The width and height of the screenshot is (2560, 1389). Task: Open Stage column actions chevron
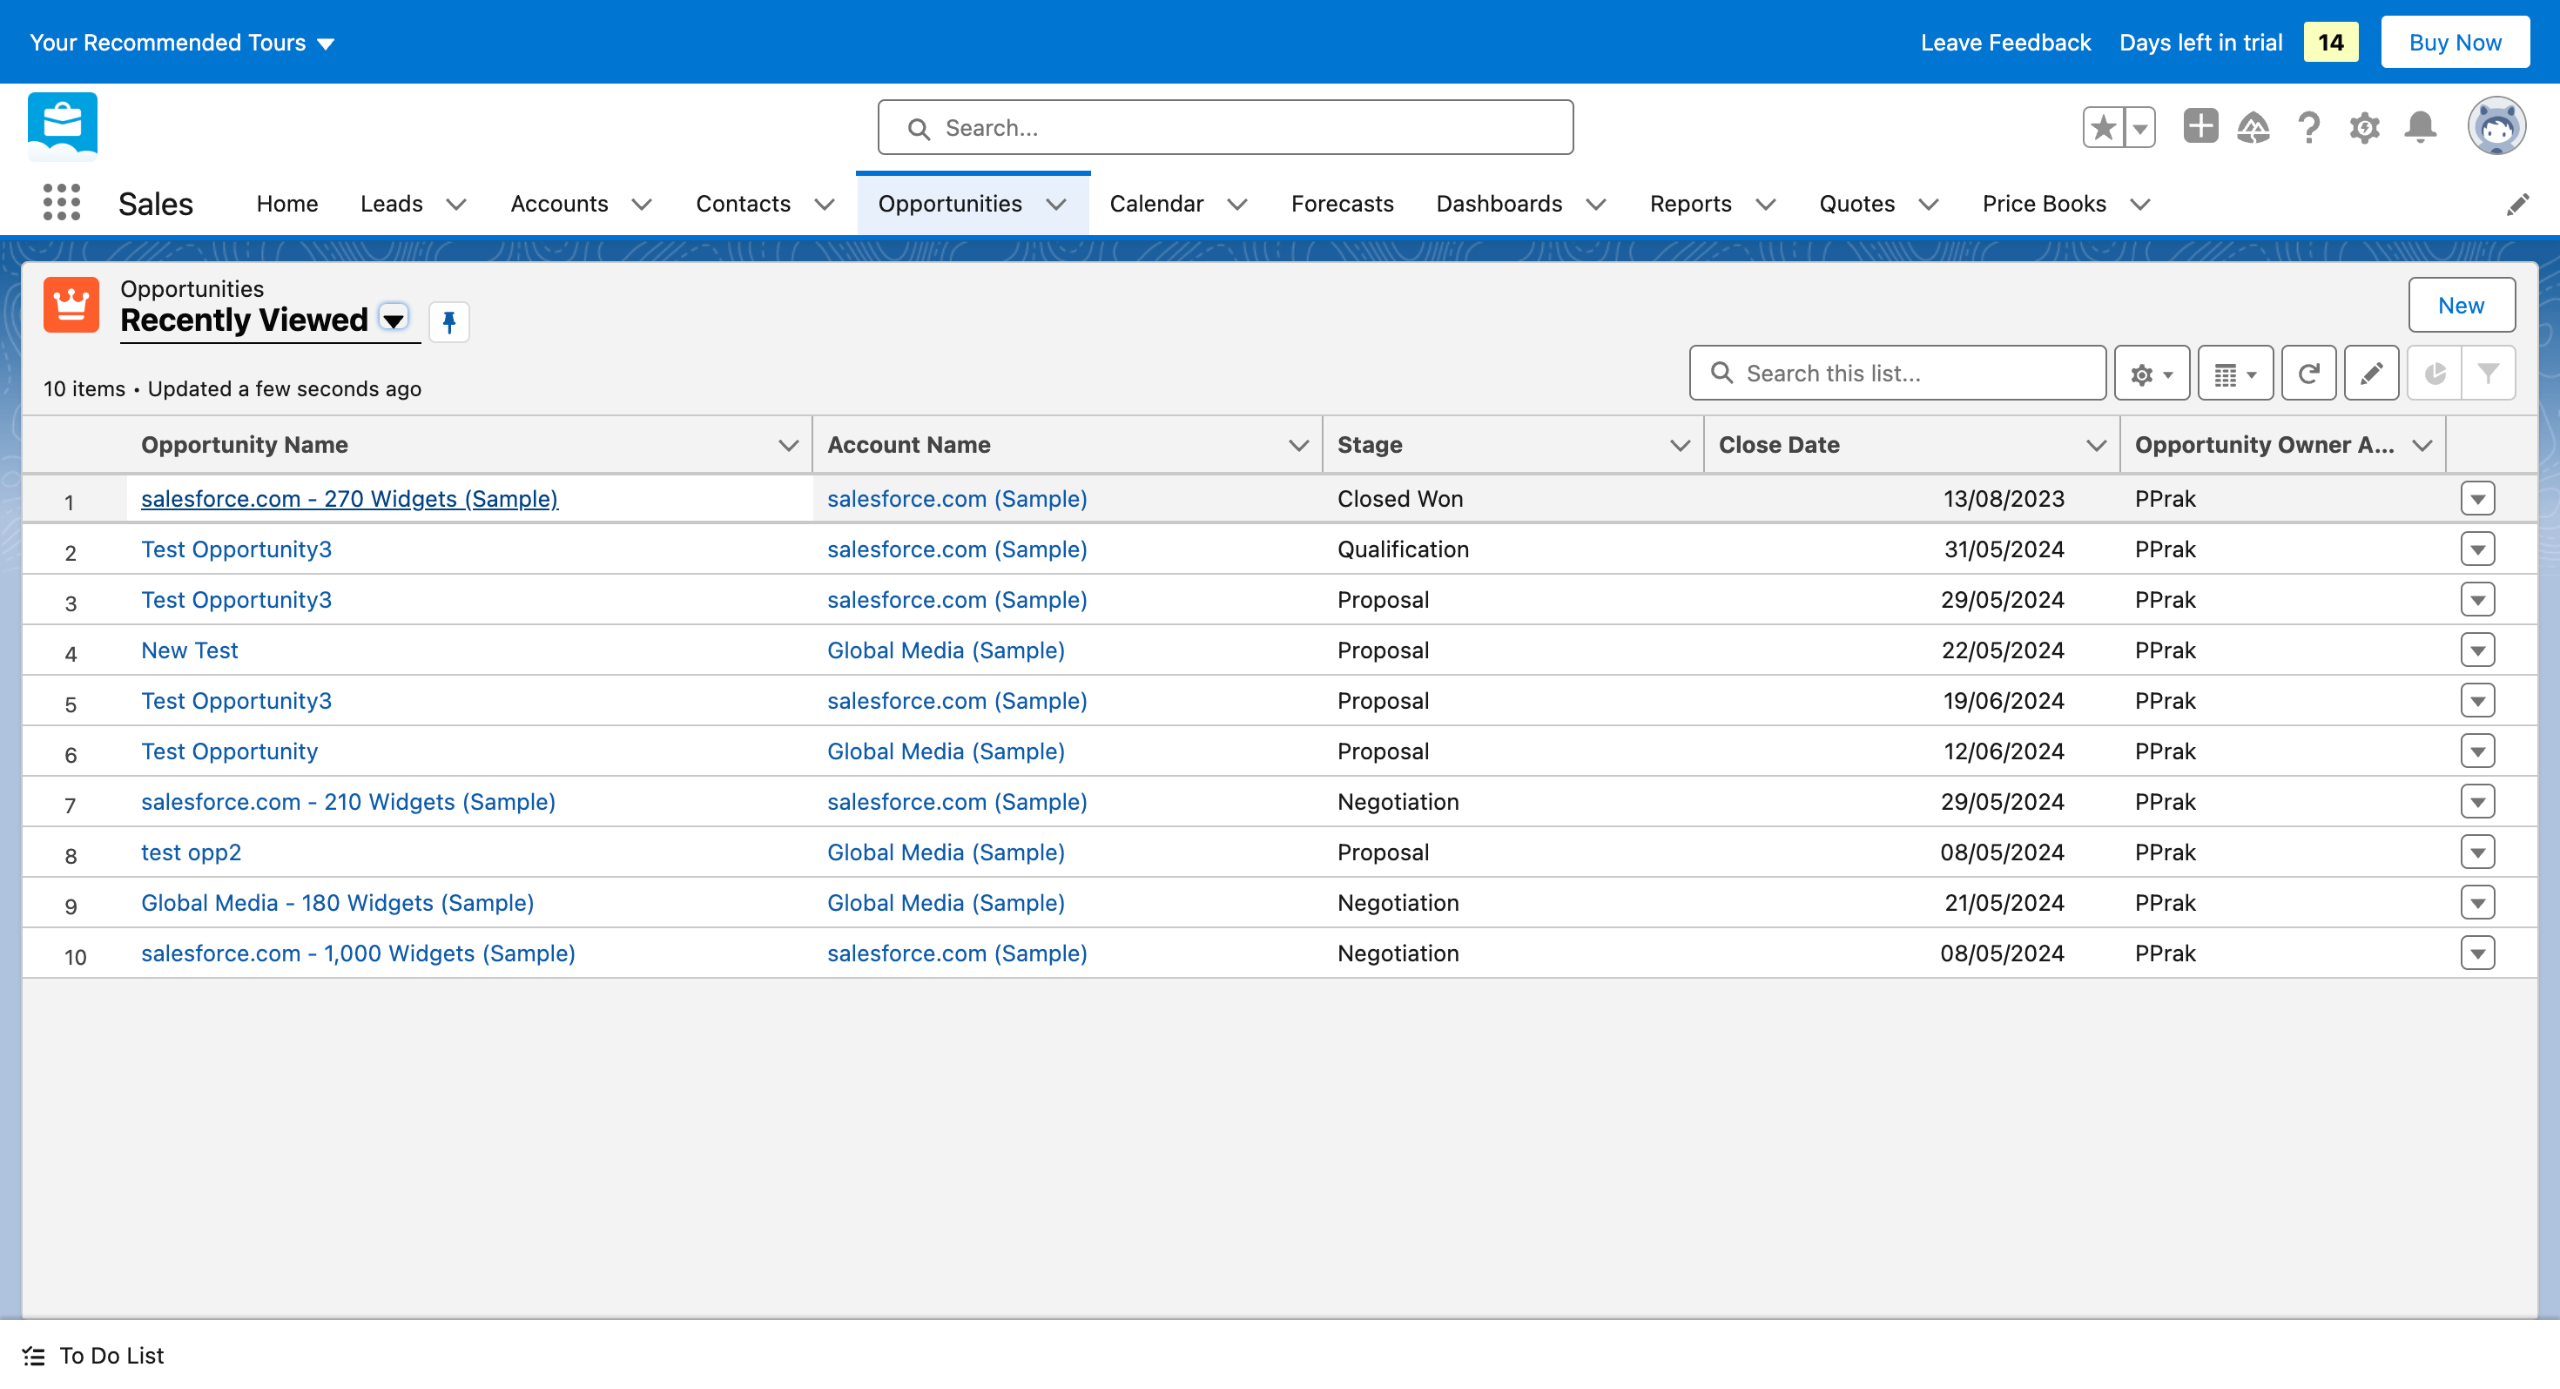point(1680,445)
